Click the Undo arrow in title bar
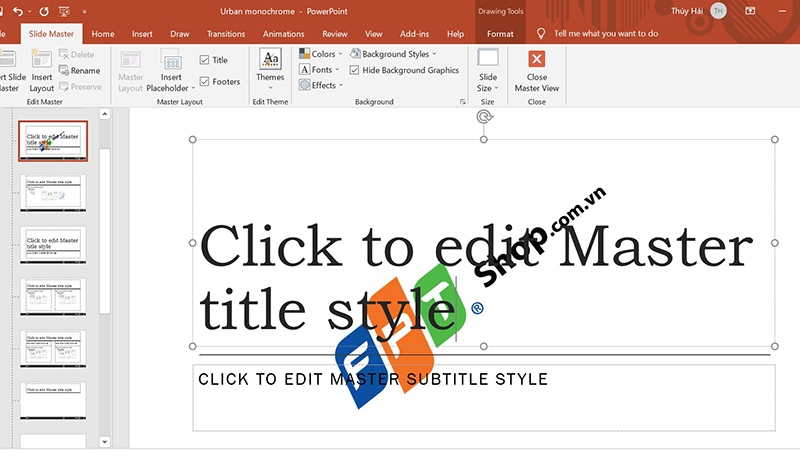Image resolution: width=800 pixels, height=450 pixels. point(17,11)
